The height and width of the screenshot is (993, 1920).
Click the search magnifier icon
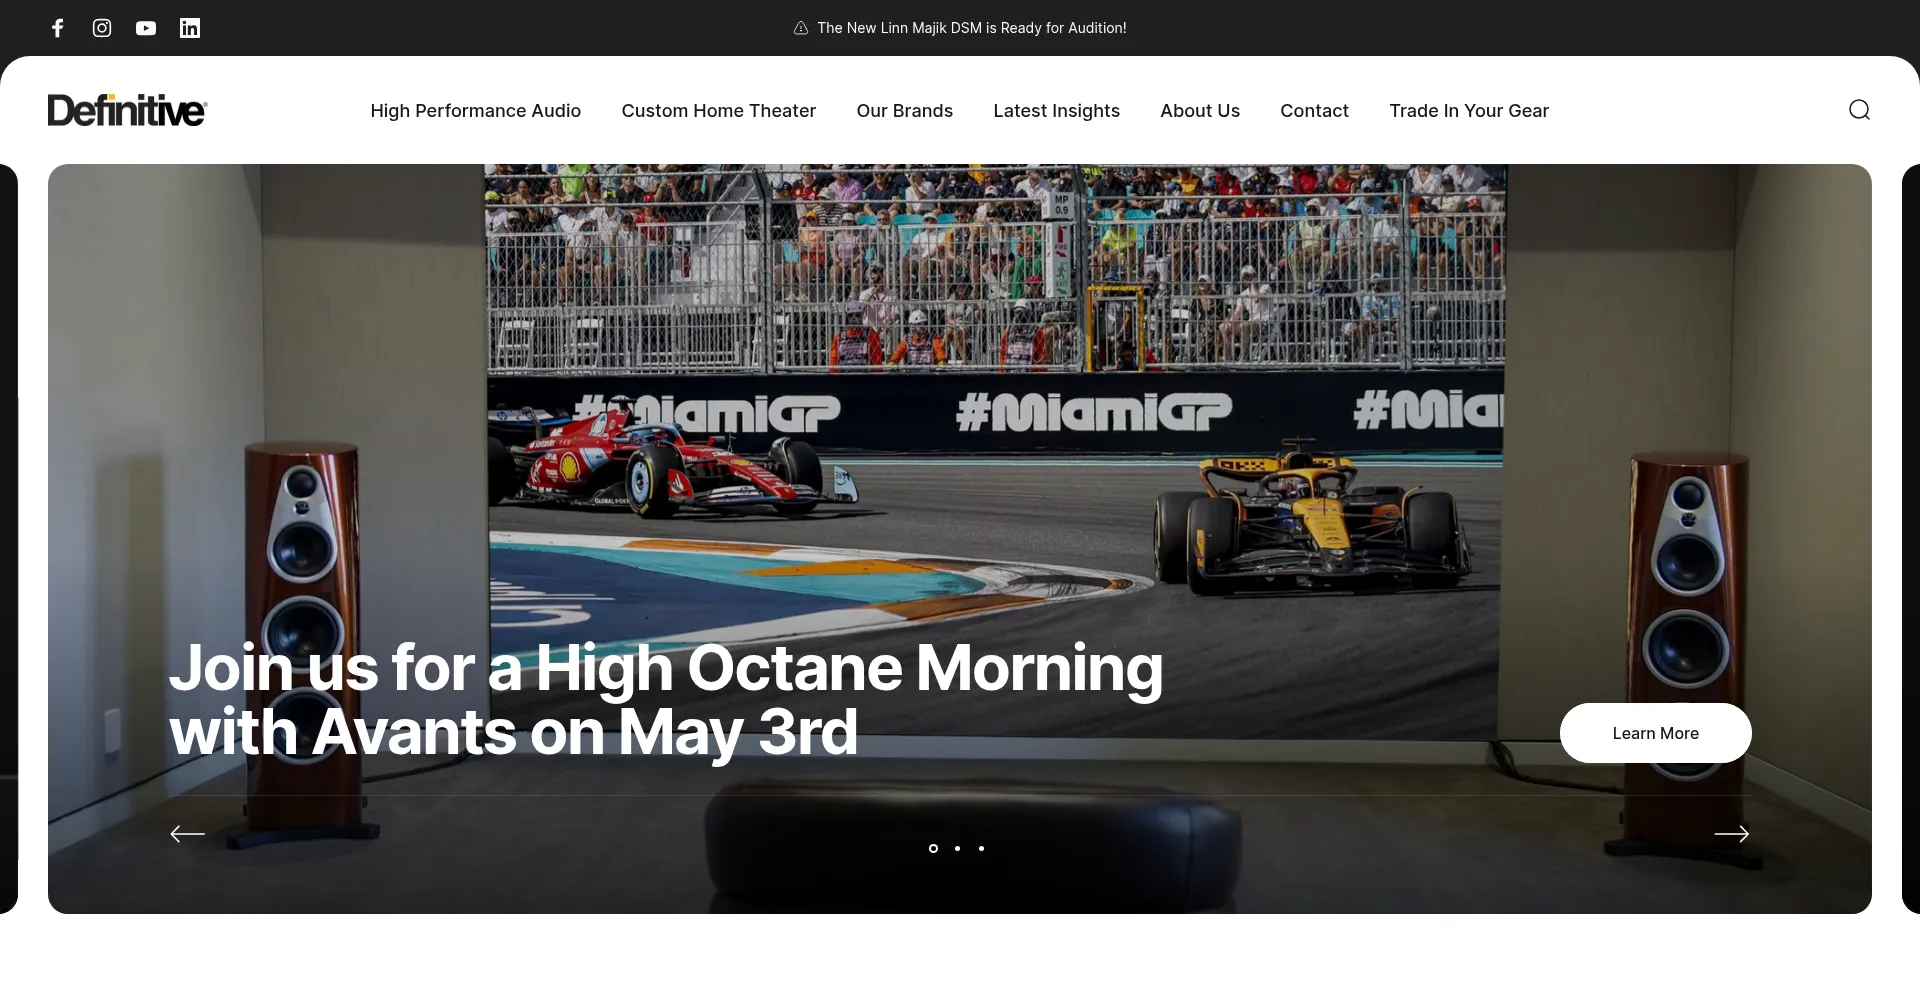pos(1859,110)
